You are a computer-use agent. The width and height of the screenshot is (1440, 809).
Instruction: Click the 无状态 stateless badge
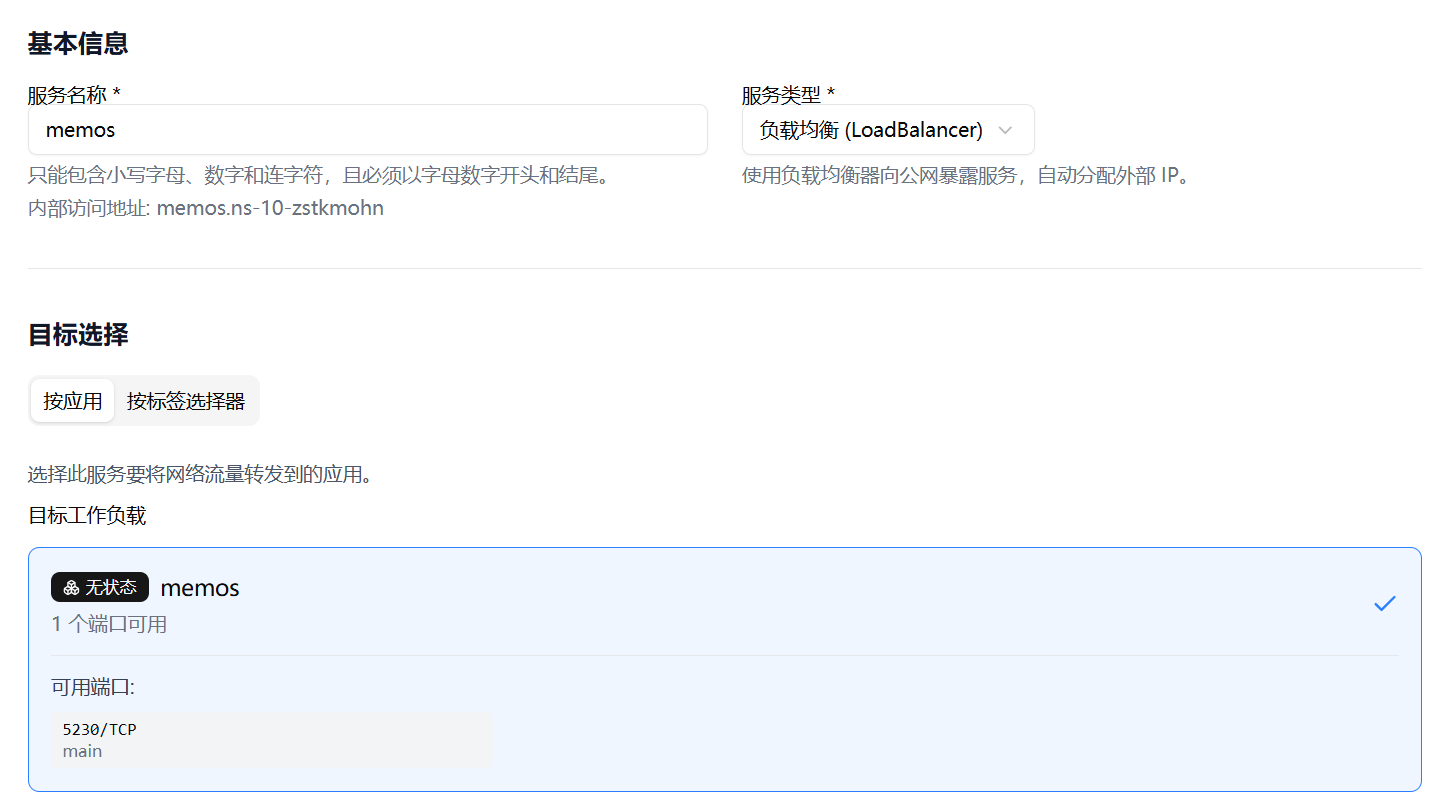pos(99,587)
